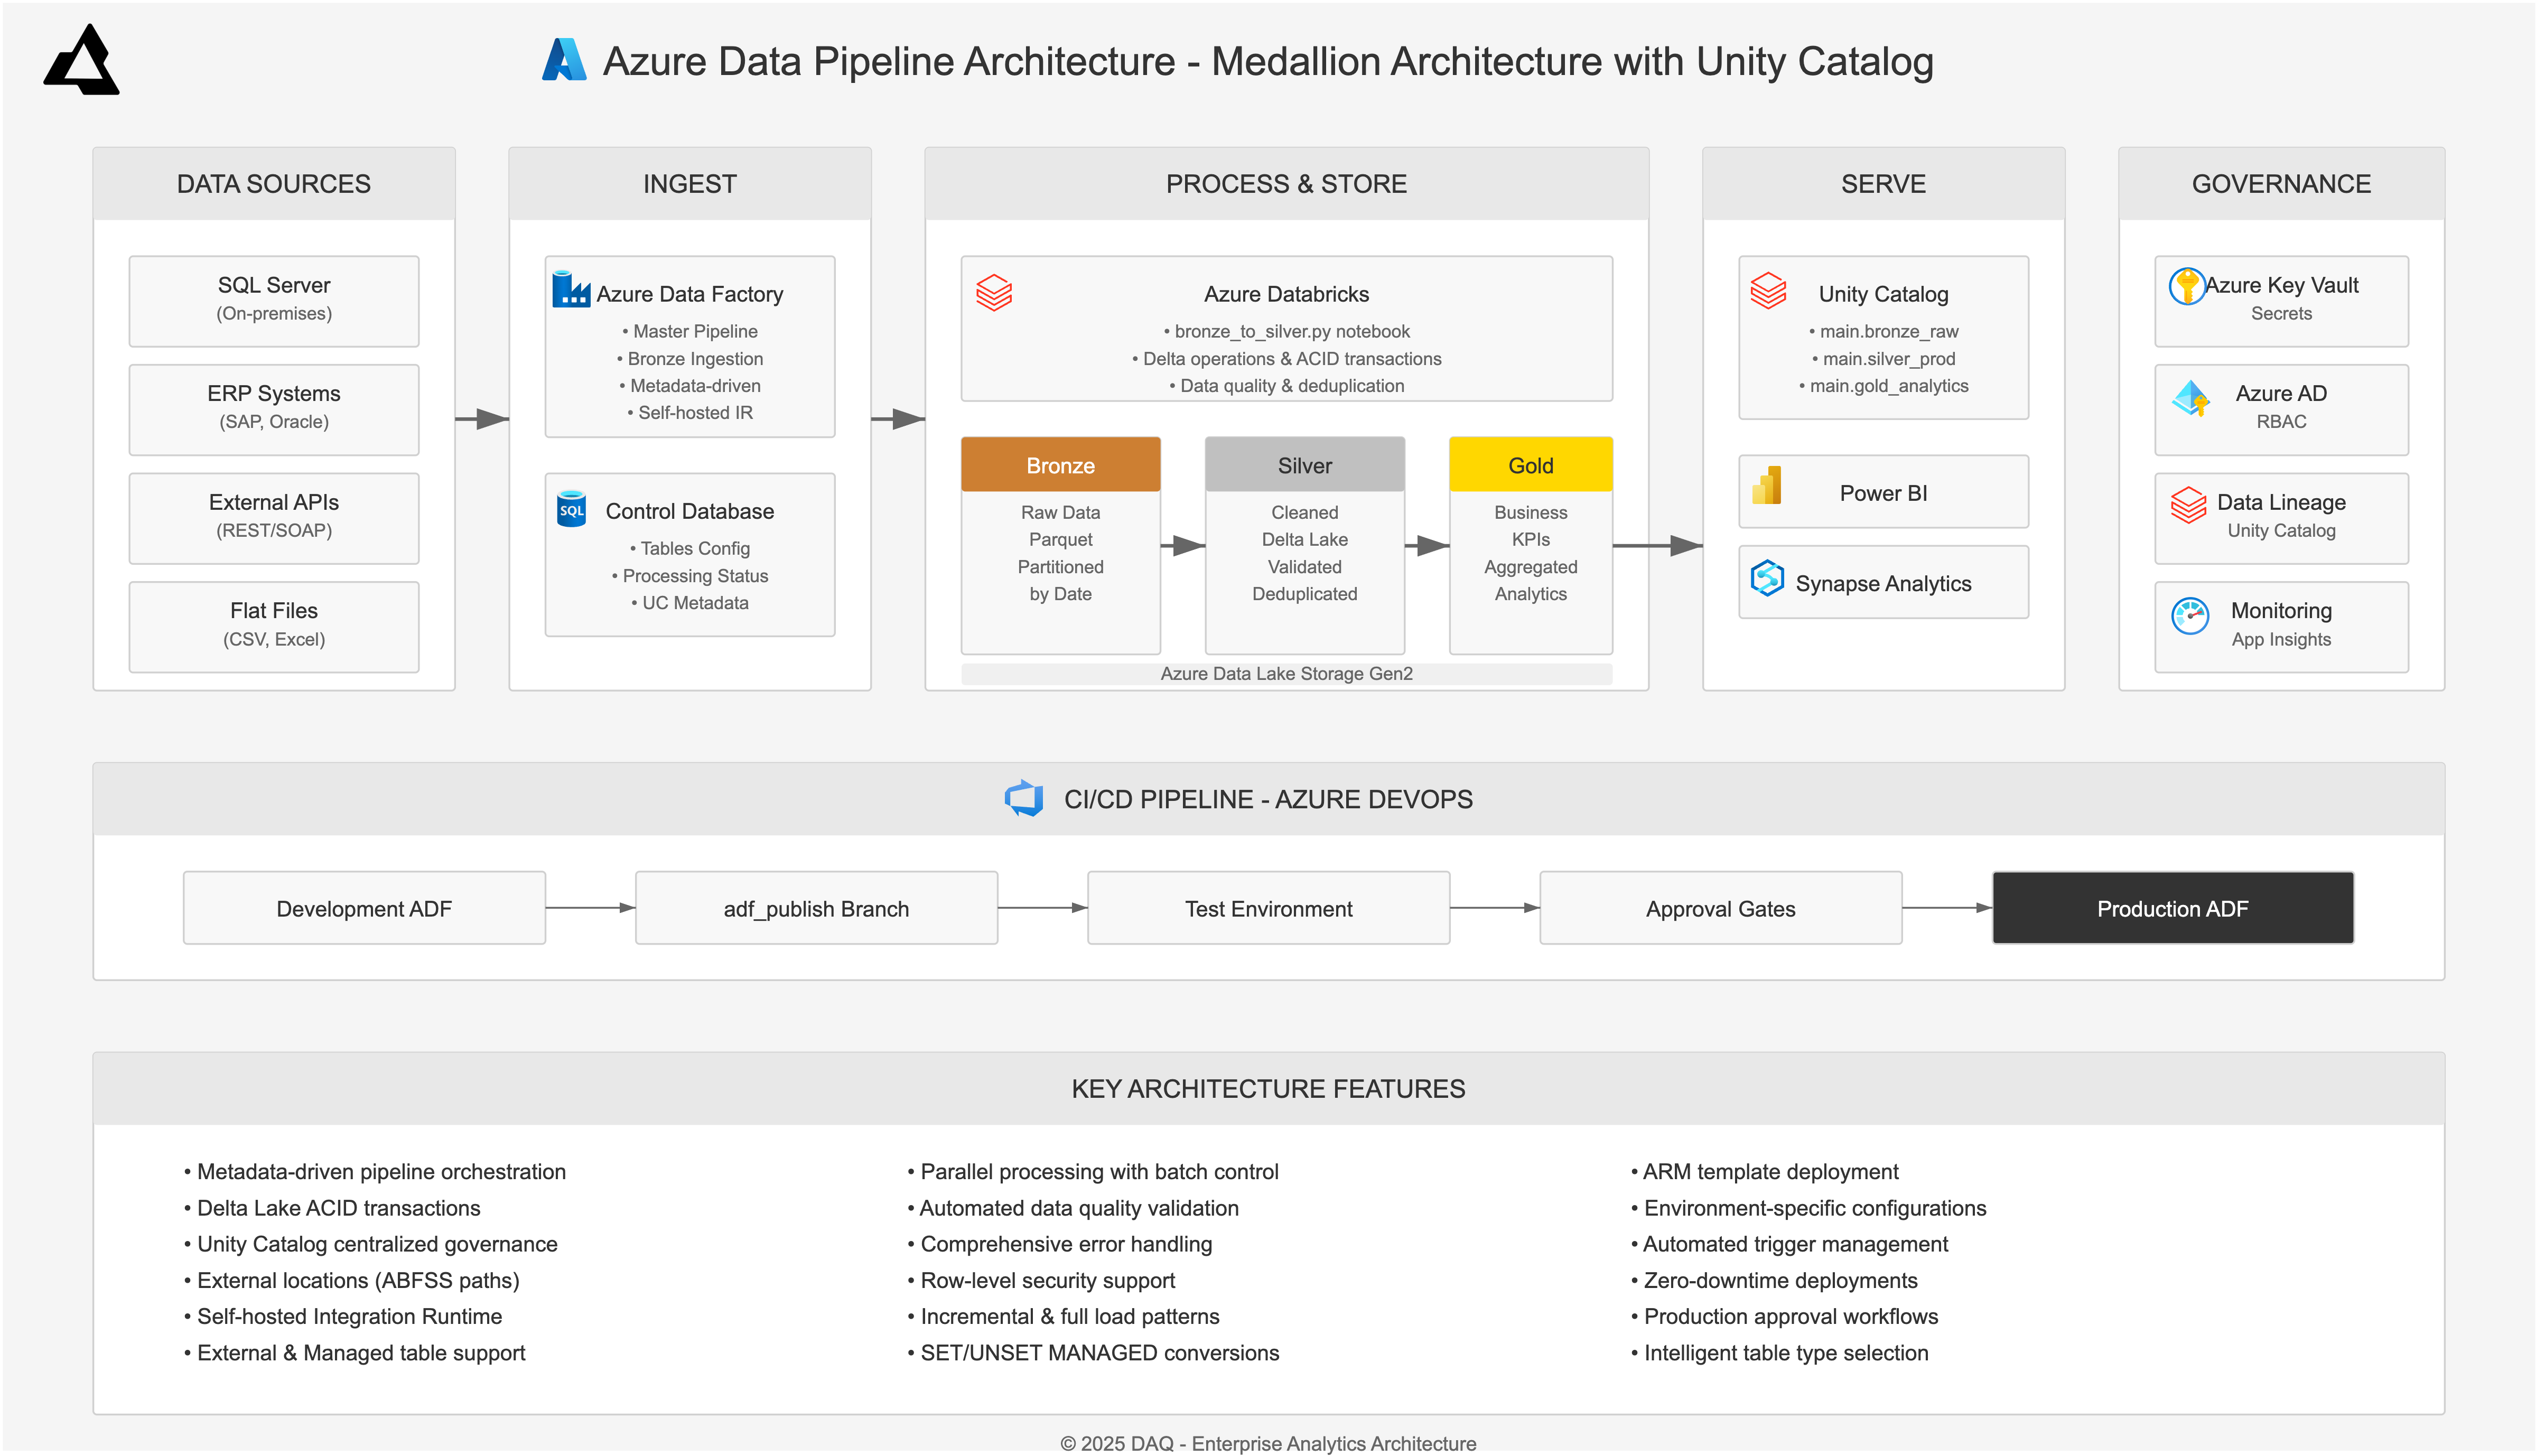Click the Control Database SQL icon

pos(571,509)
